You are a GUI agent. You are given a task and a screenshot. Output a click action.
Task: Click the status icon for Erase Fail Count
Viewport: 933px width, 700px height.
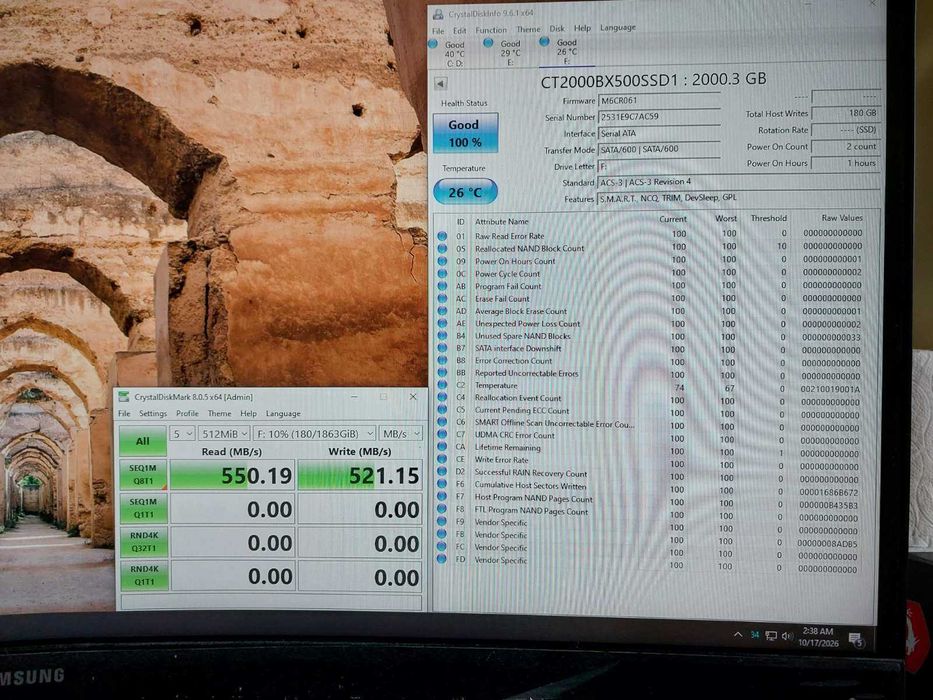point(442,299)
